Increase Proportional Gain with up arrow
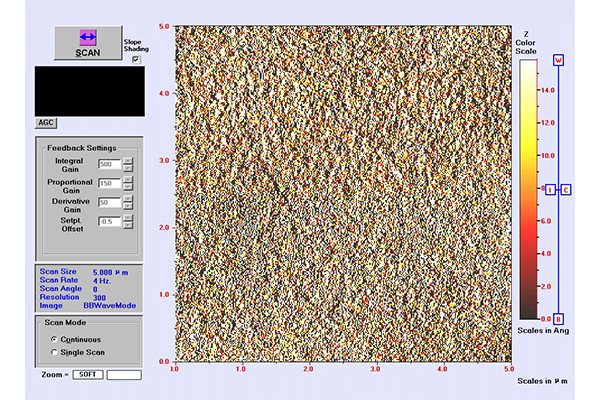This screenshot has height=400, width=600. tap(128, 180)
